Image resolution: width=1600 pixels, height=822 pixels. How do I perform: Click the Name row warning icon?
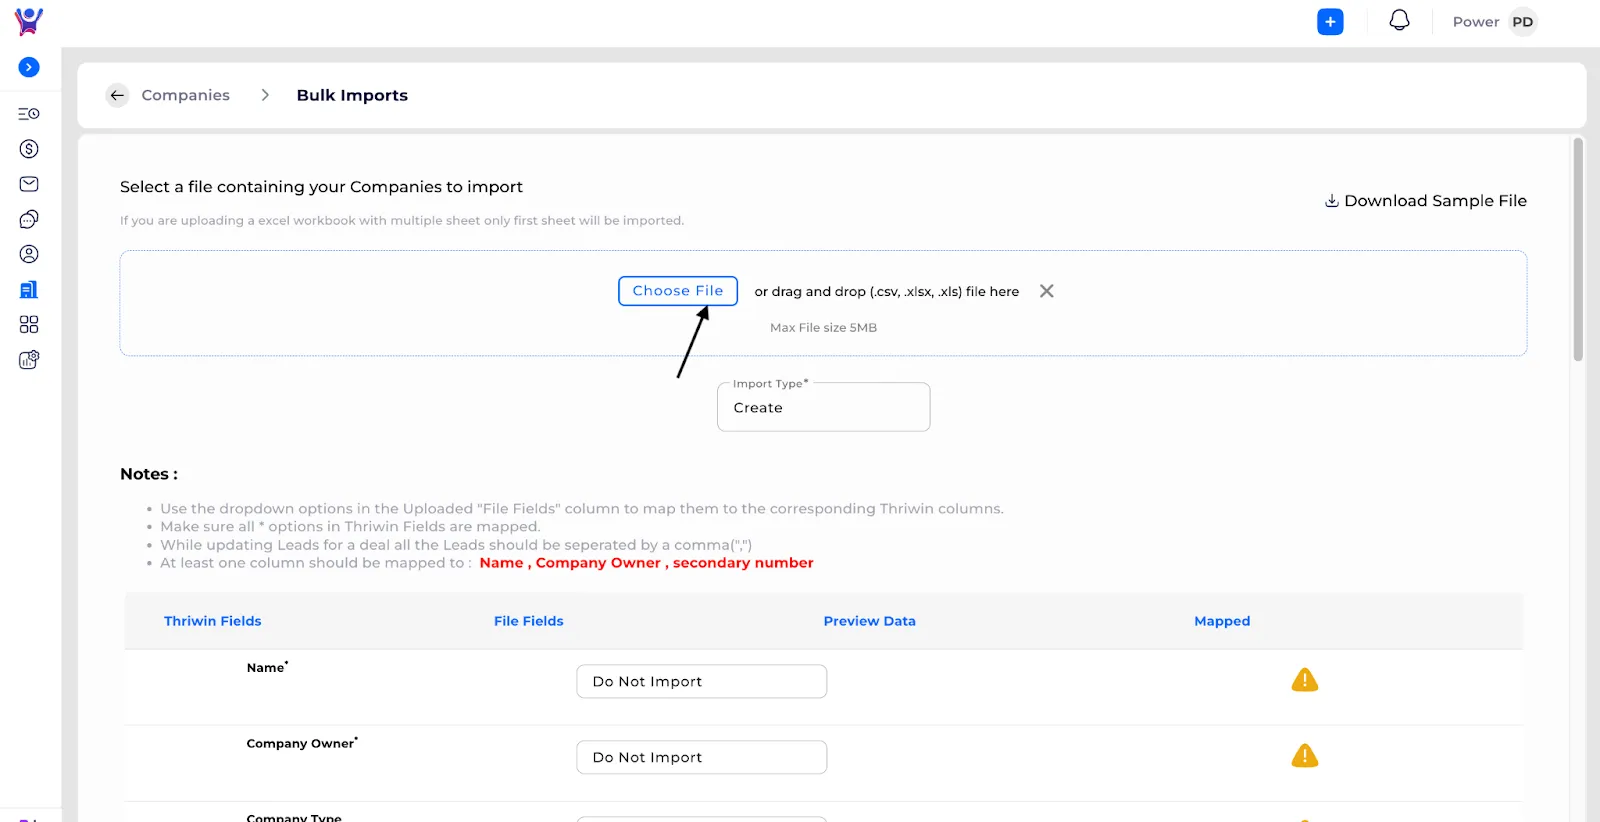click(1305, 680)
